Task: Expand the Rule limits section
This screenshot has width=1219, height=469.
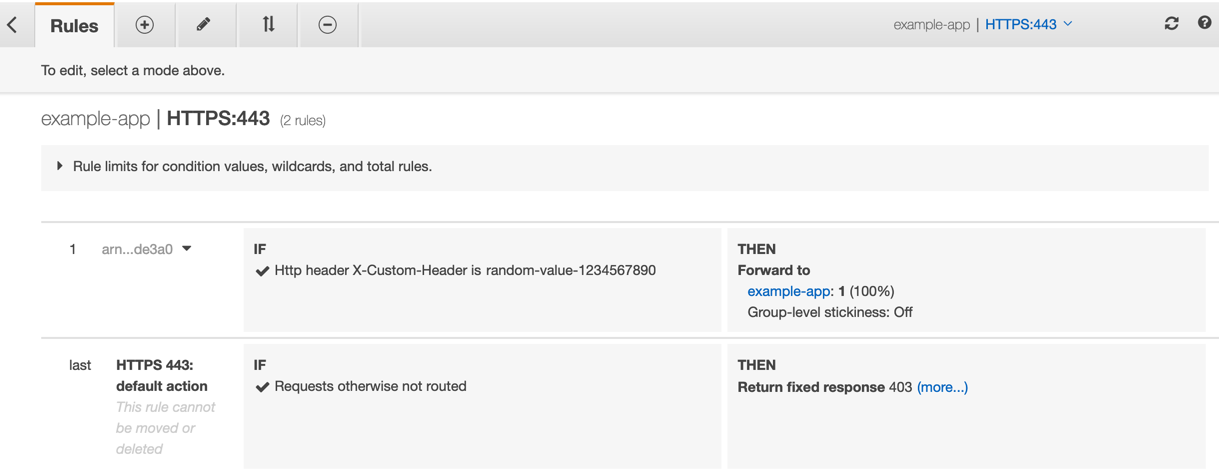Action: pos(60,166)
